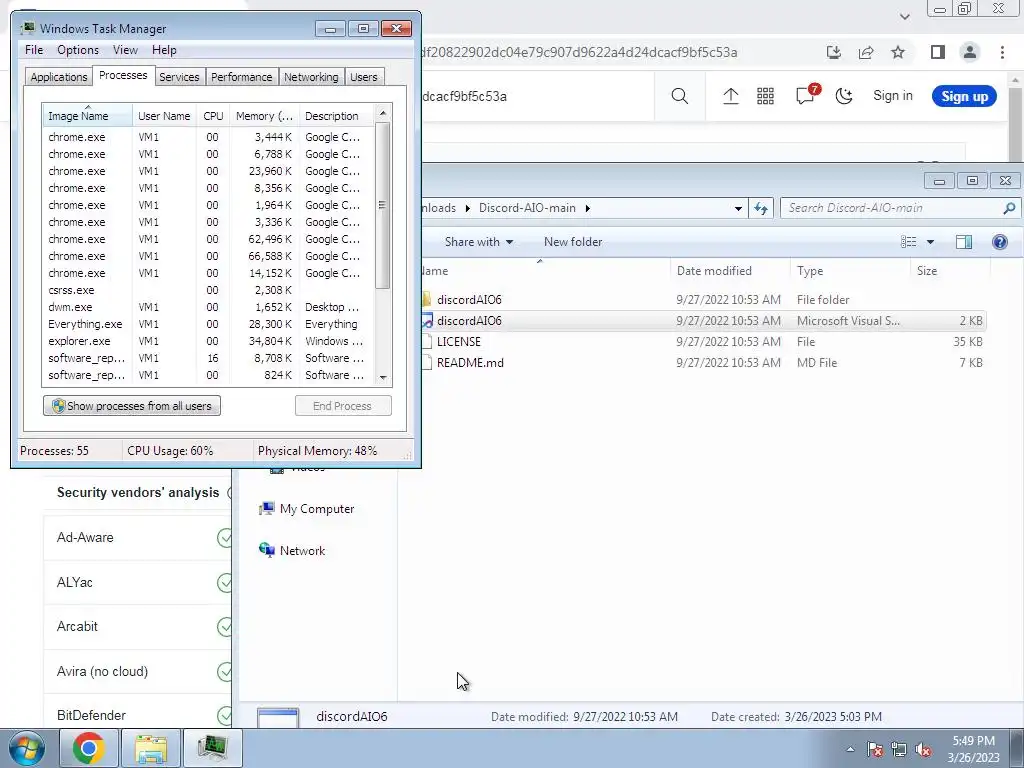The image size is (1024, 768).
Task: Click the Explorer change view icon
Action: pos(908,242)
